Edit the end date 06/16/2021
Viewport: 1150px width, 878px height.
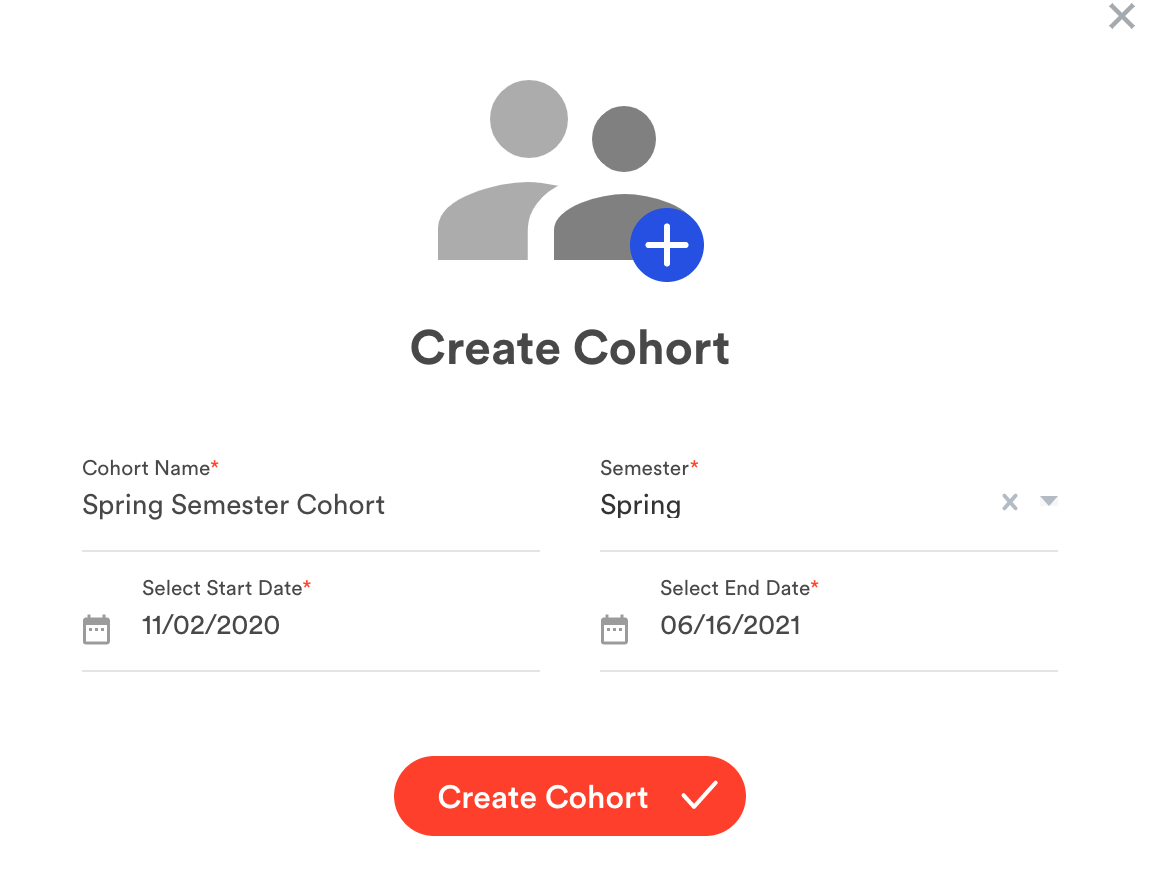tap(730, 626)
